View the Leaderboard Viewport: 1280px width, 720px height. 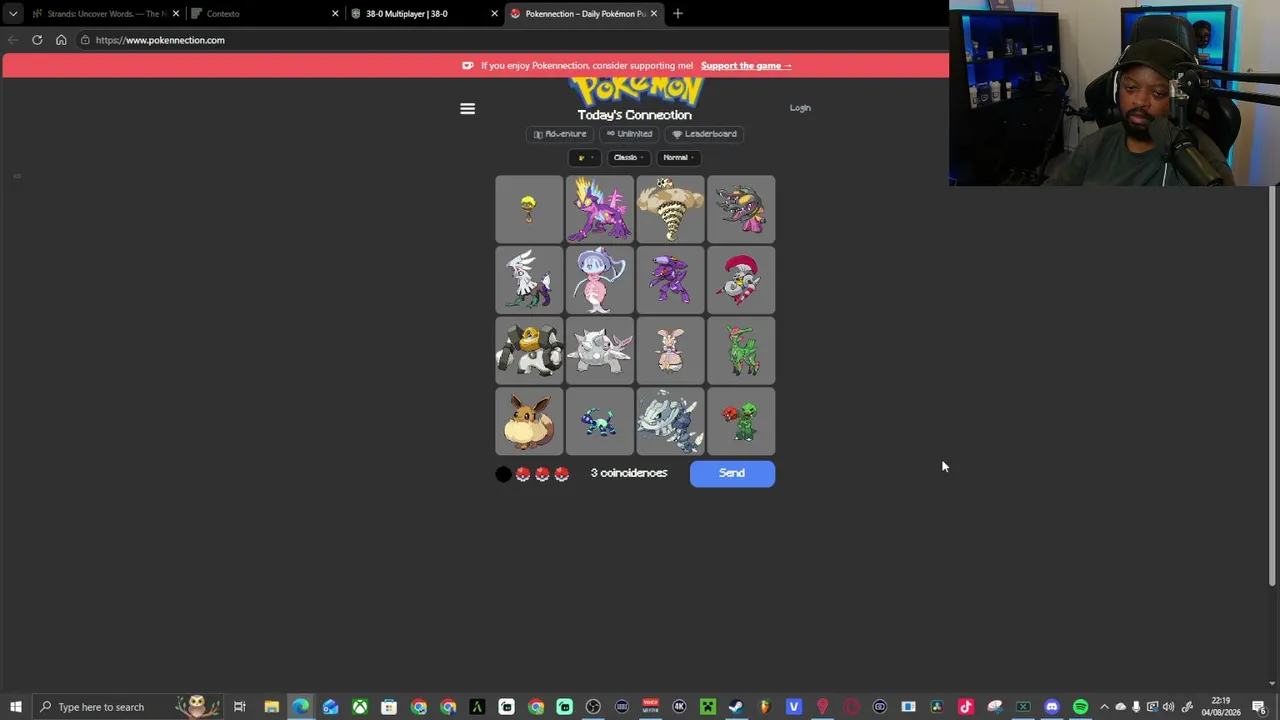point(704,134)
